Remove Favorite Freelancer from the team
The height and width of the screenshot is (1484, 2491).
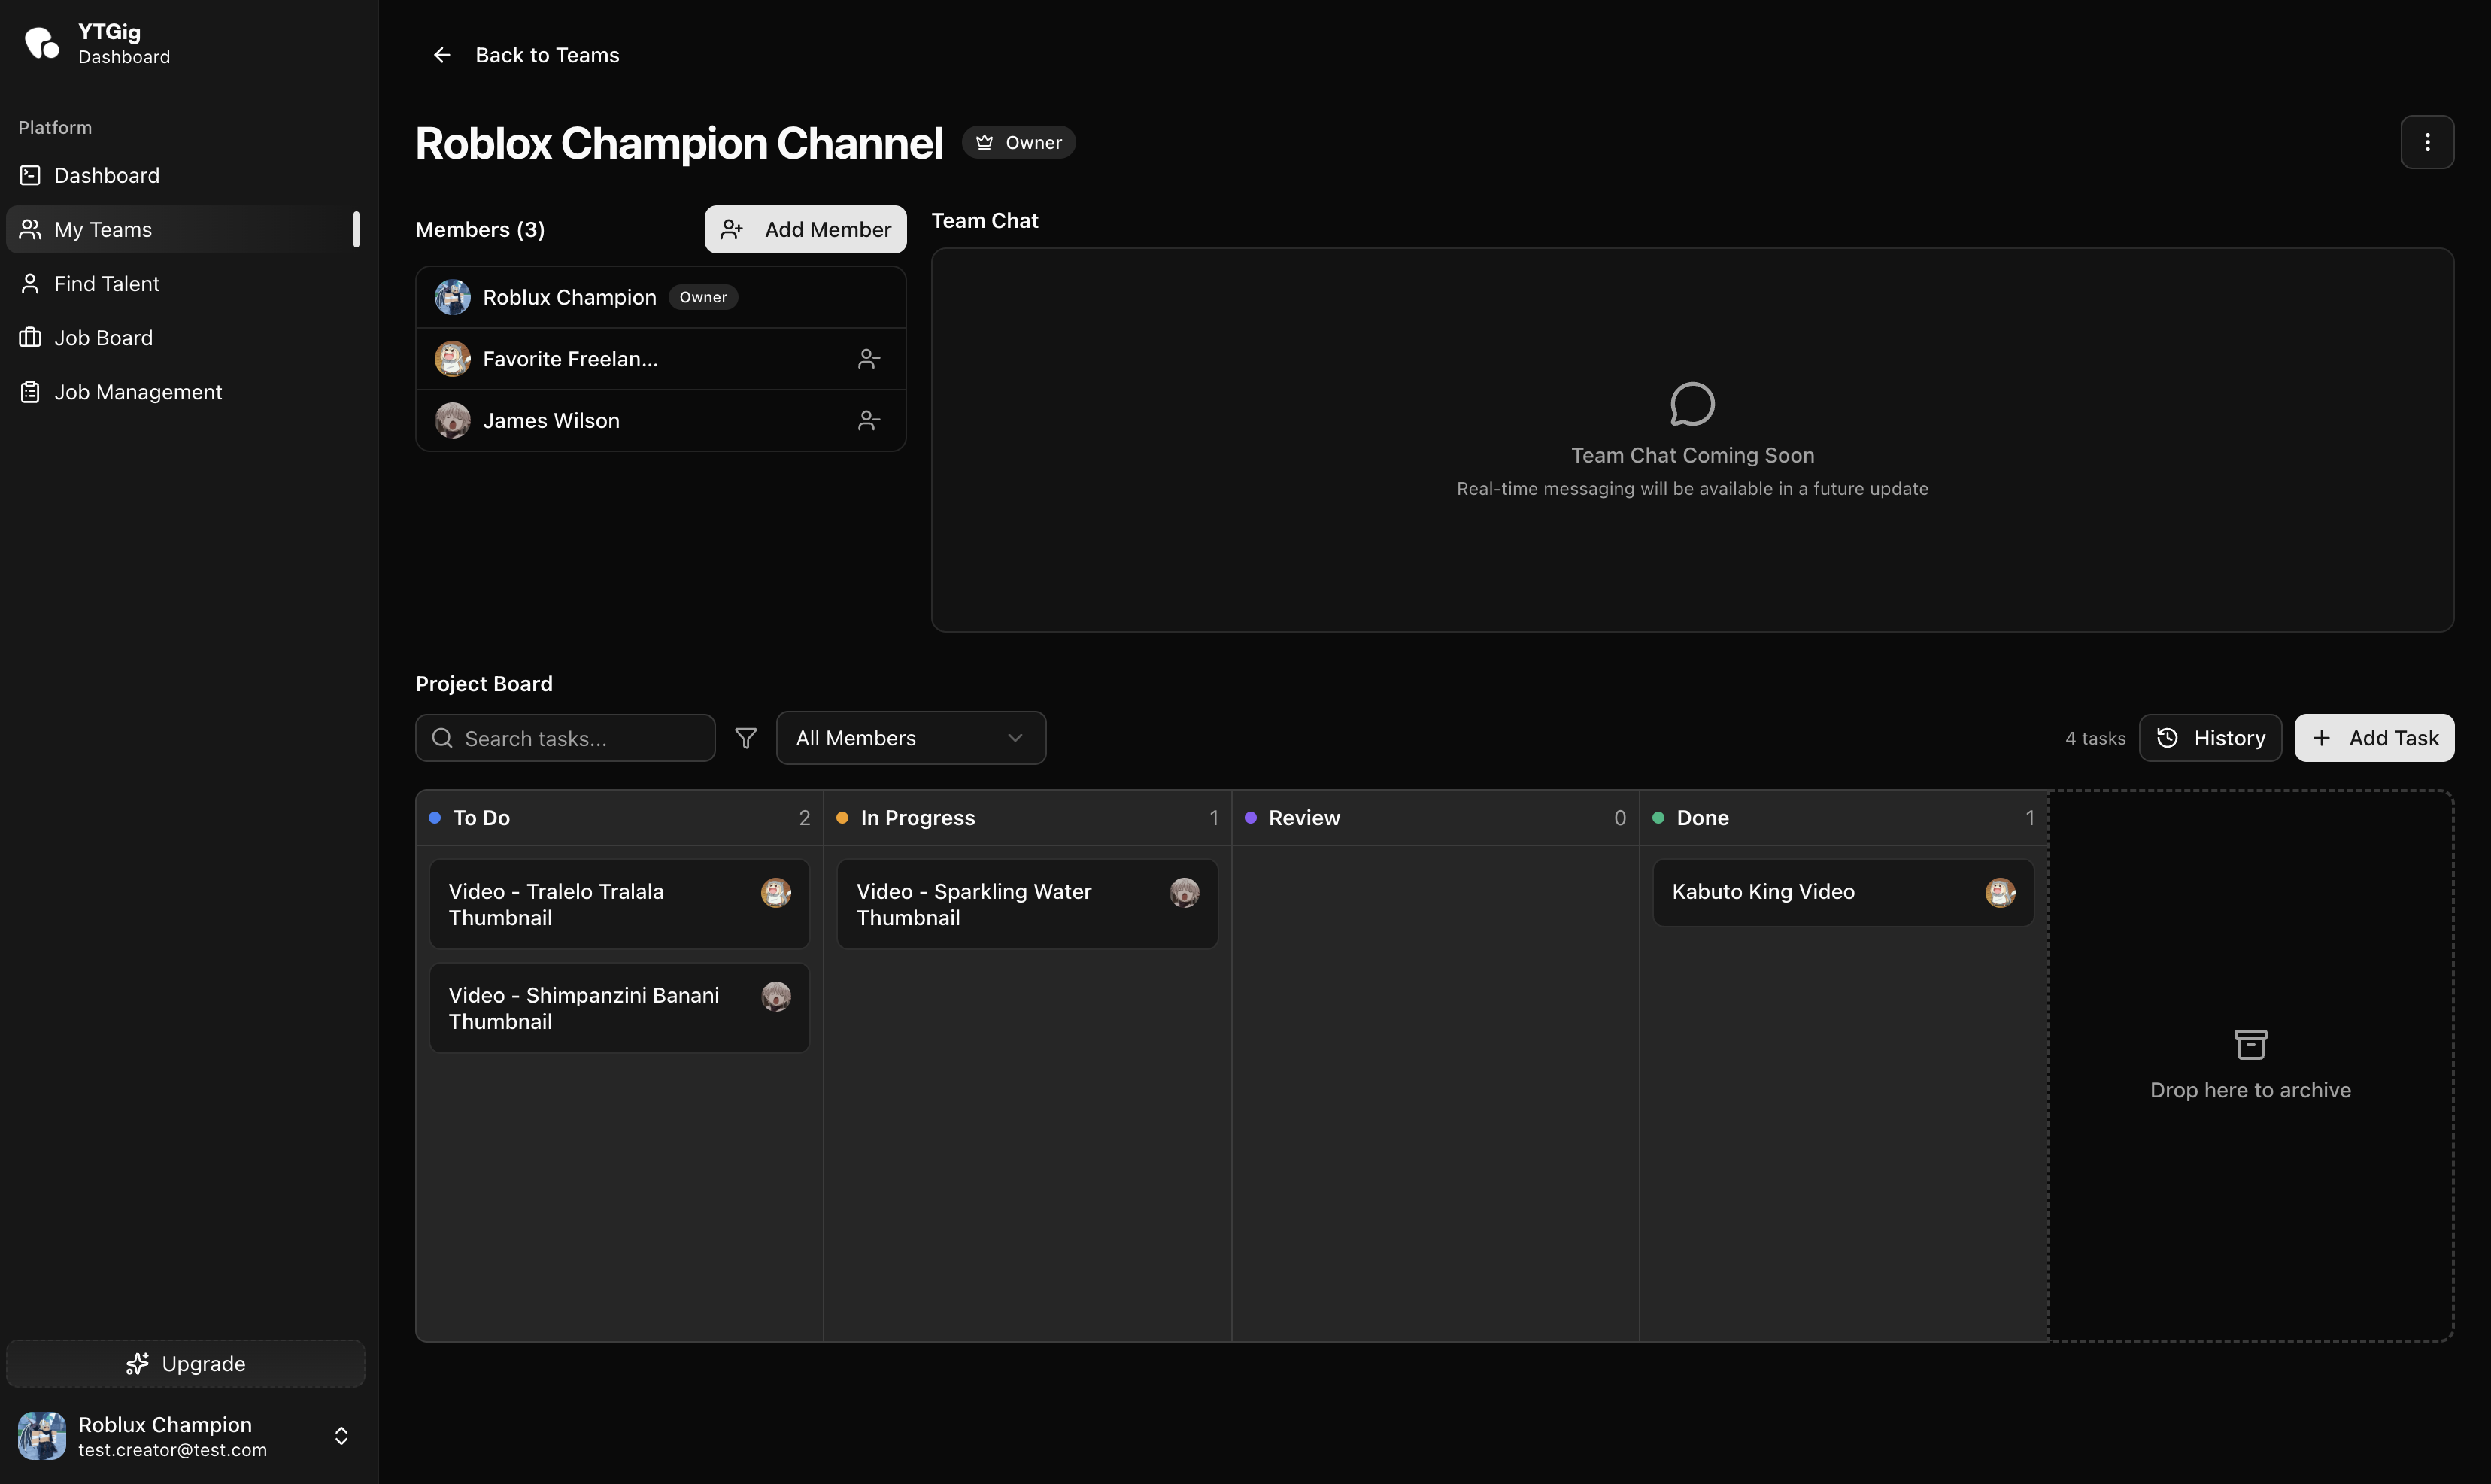(868, 359)
